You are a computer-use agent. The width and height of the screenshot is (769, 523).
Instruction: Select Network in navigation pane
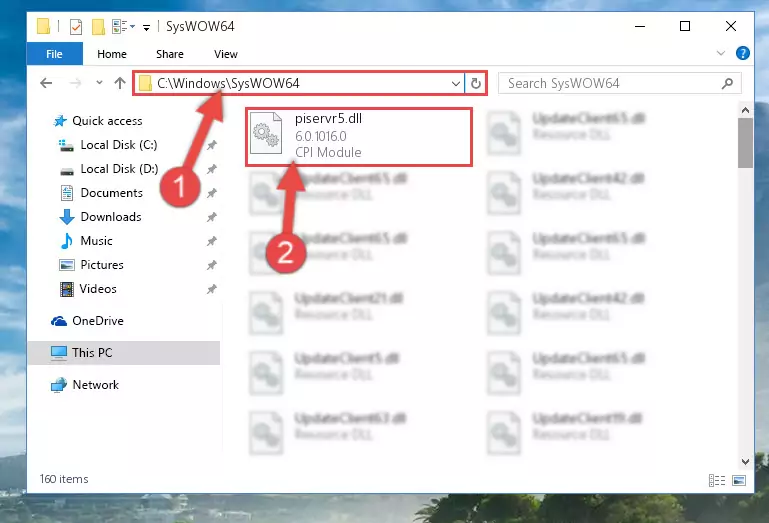[x=96, y=385]
